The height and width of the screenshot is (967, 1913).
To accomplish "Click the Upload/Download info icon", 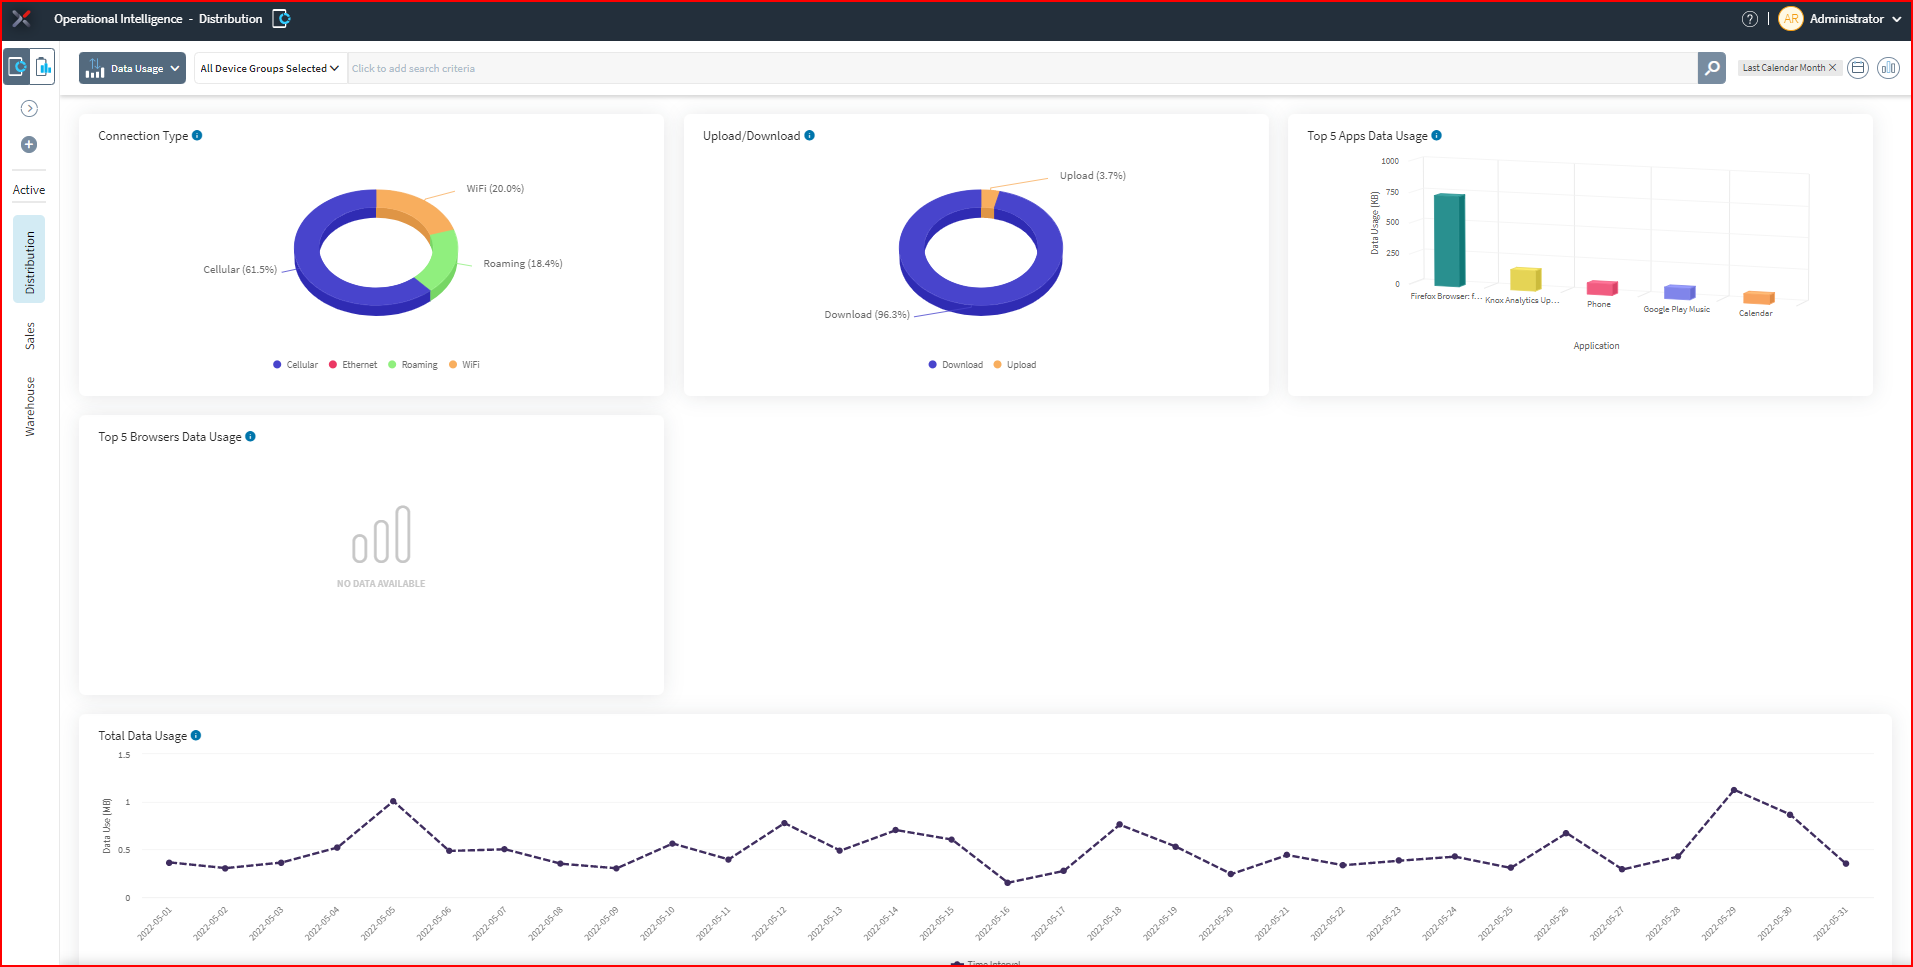I will [809, 135].
